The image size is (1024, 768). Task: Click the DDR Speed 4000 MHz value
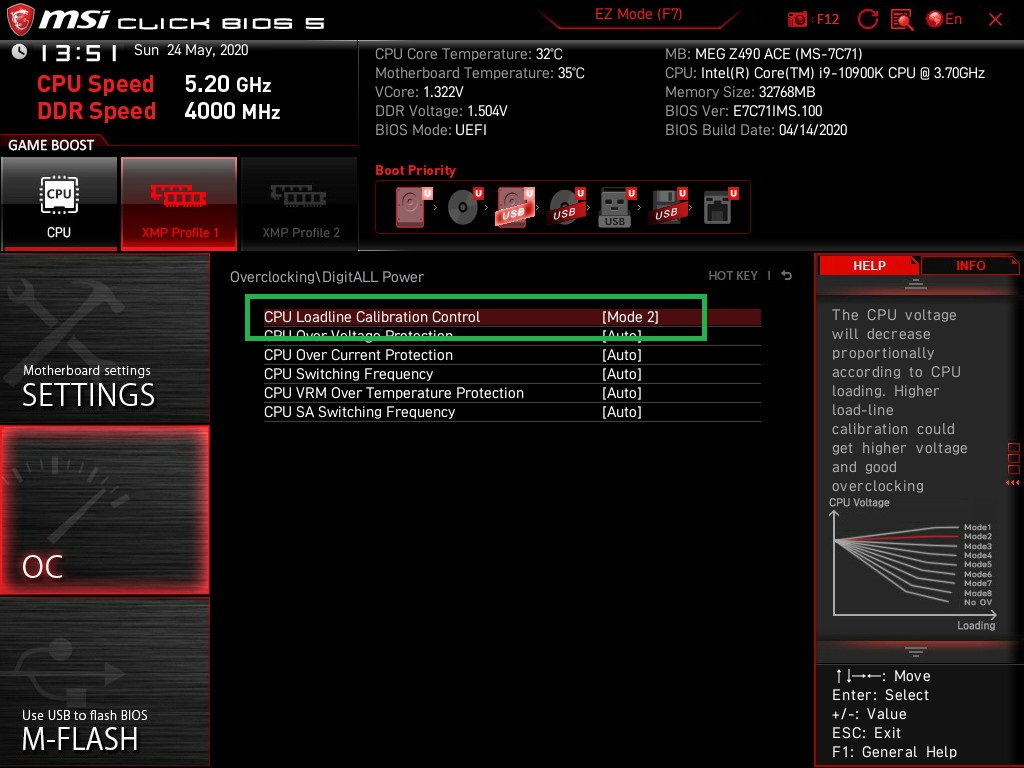[x=232, y=110]
